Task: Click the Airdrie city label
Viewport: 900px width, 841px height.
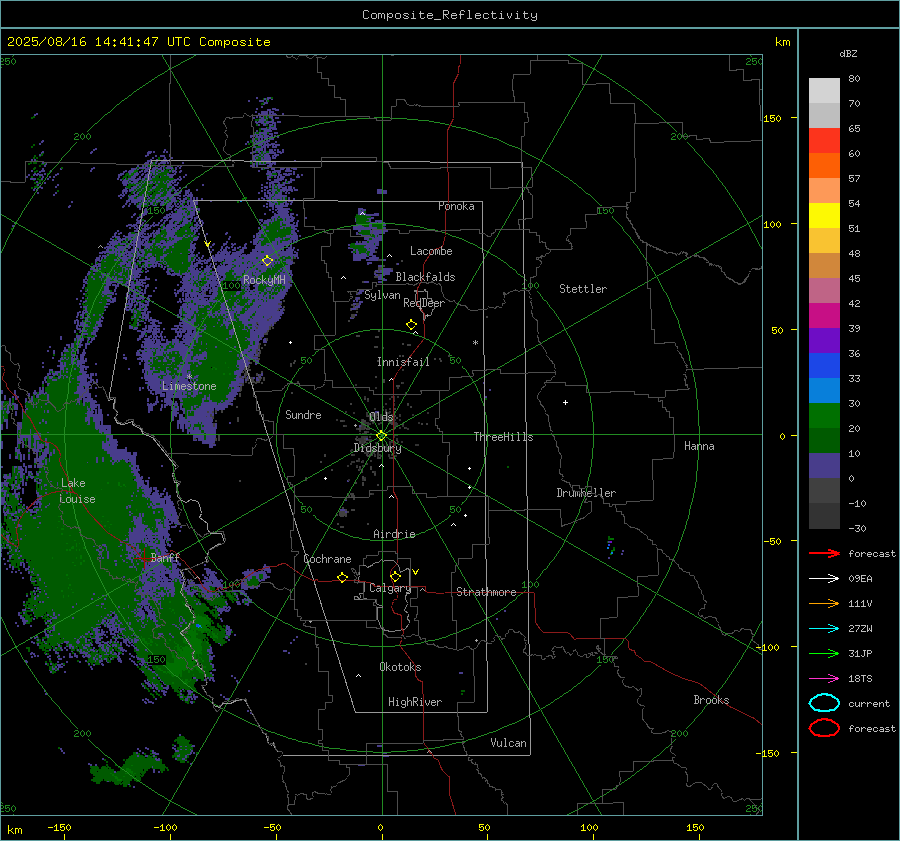Action: pos(394,534)
